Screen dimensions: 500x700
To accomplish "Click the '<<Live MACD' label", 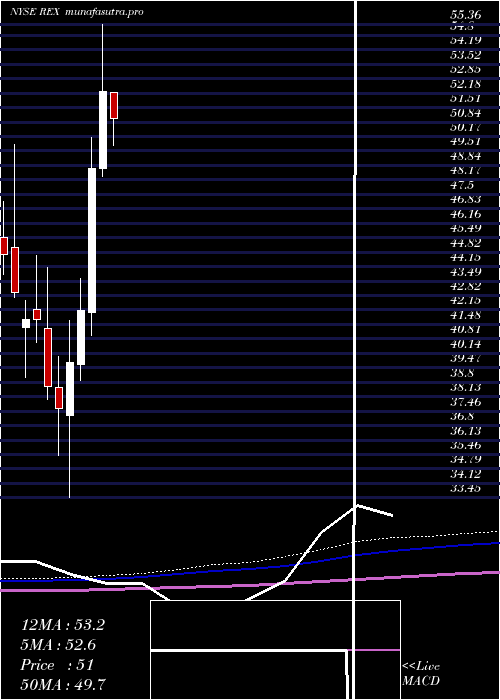I will [x=421, y=674].
